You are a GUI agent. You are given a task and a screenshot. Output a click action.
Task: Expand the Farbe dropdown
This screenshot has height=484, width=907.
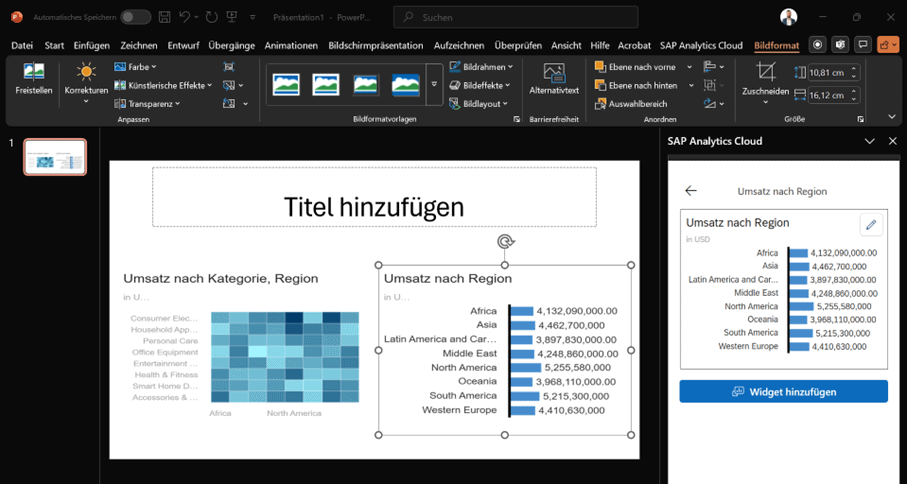tap(136, 67)
